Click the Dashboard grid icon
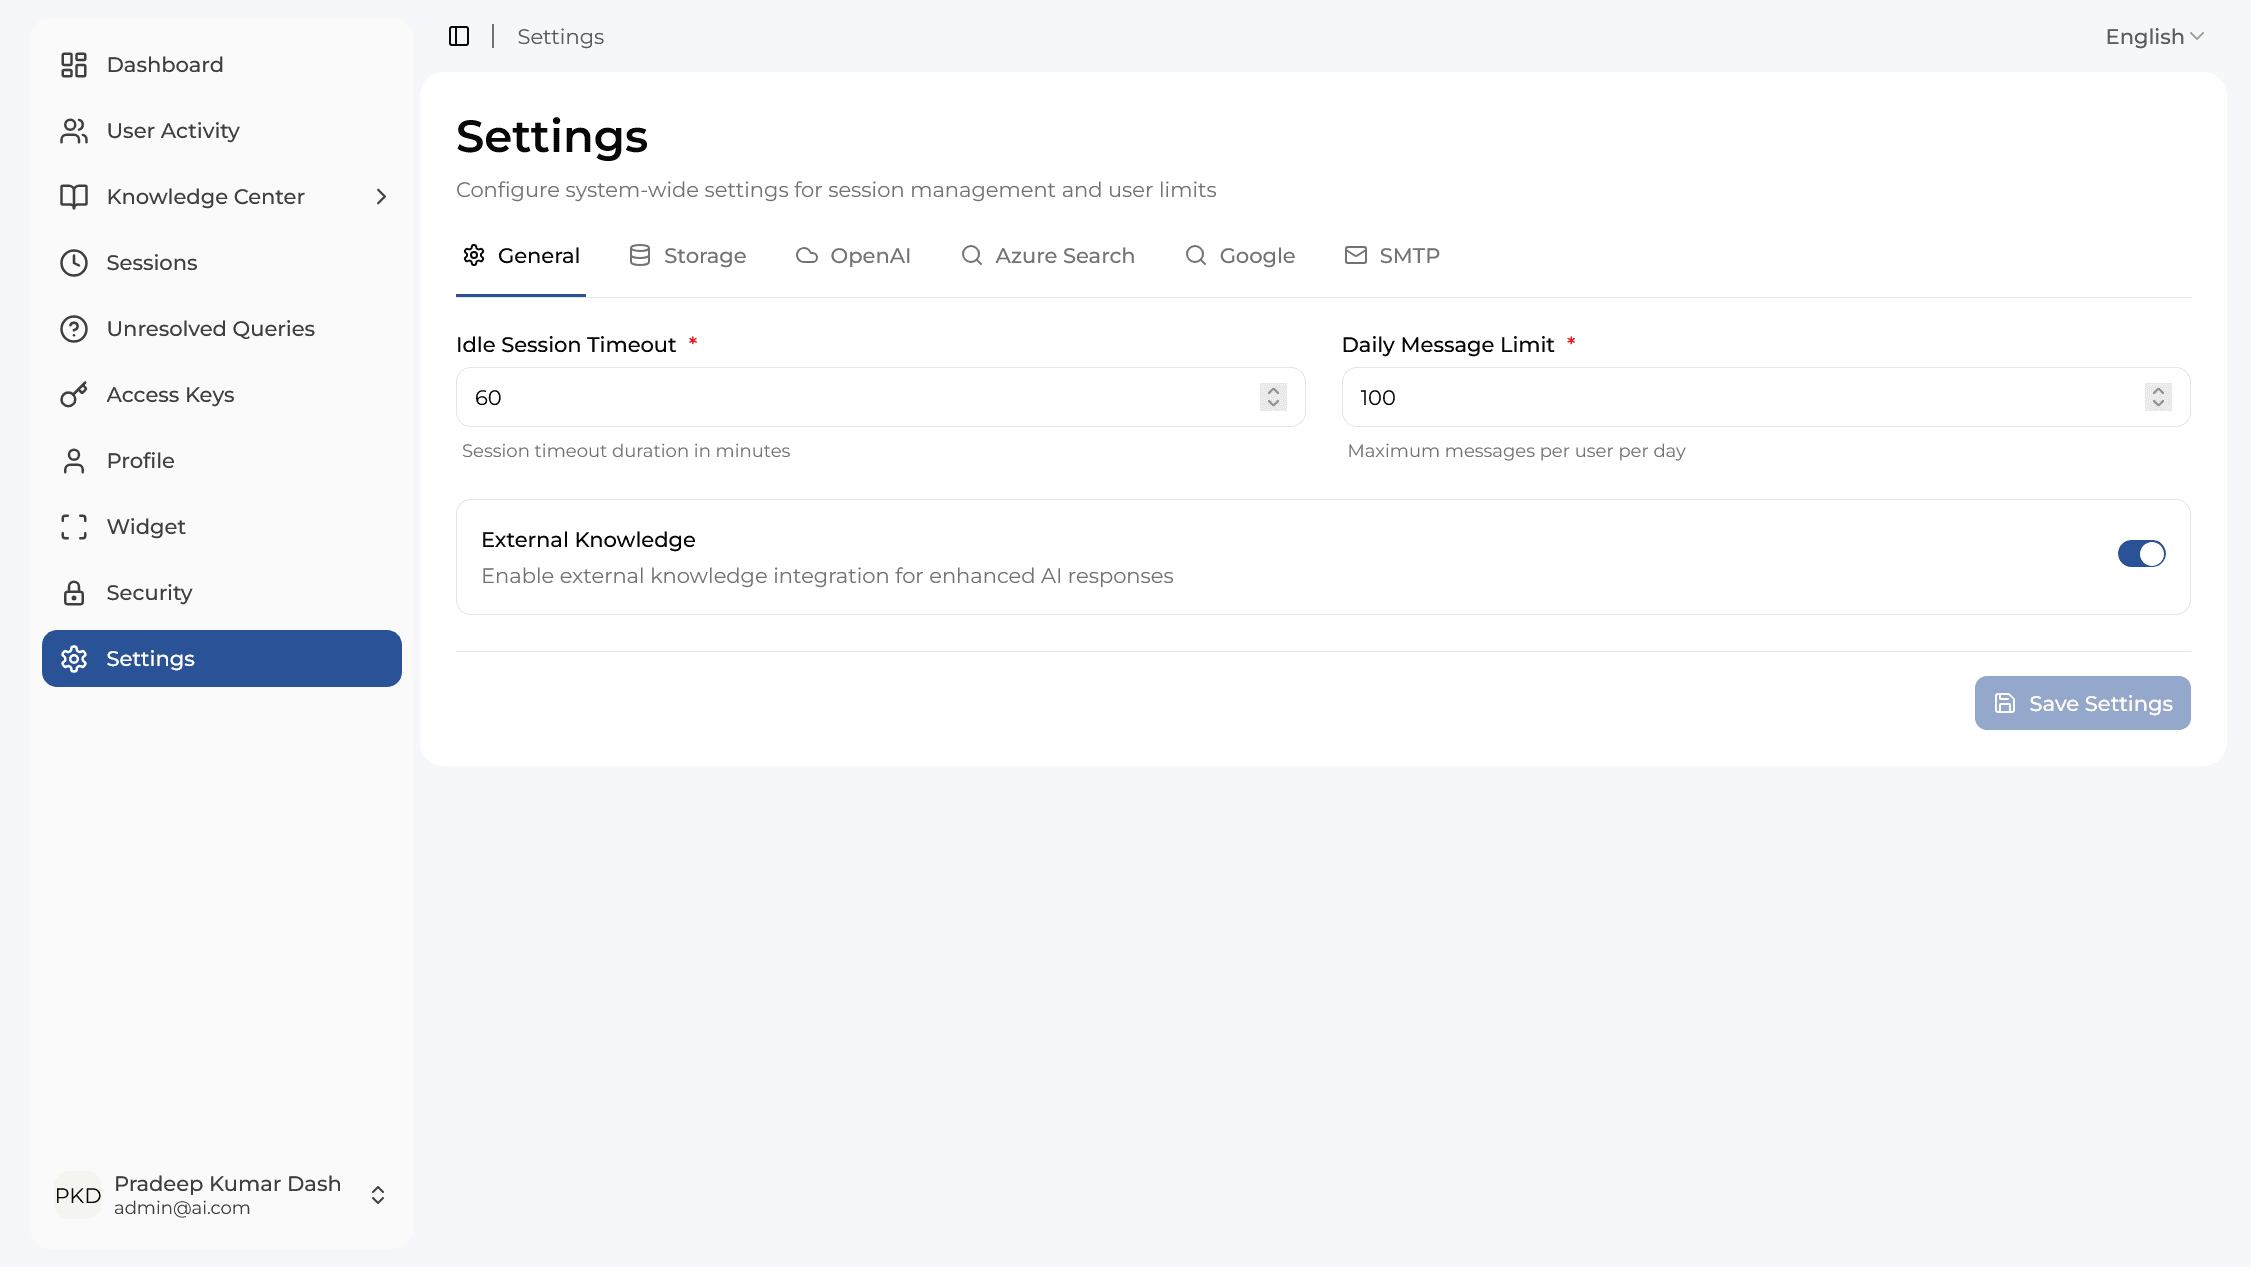Screen dimensions: 2251x1267 (x=74, y=65)
